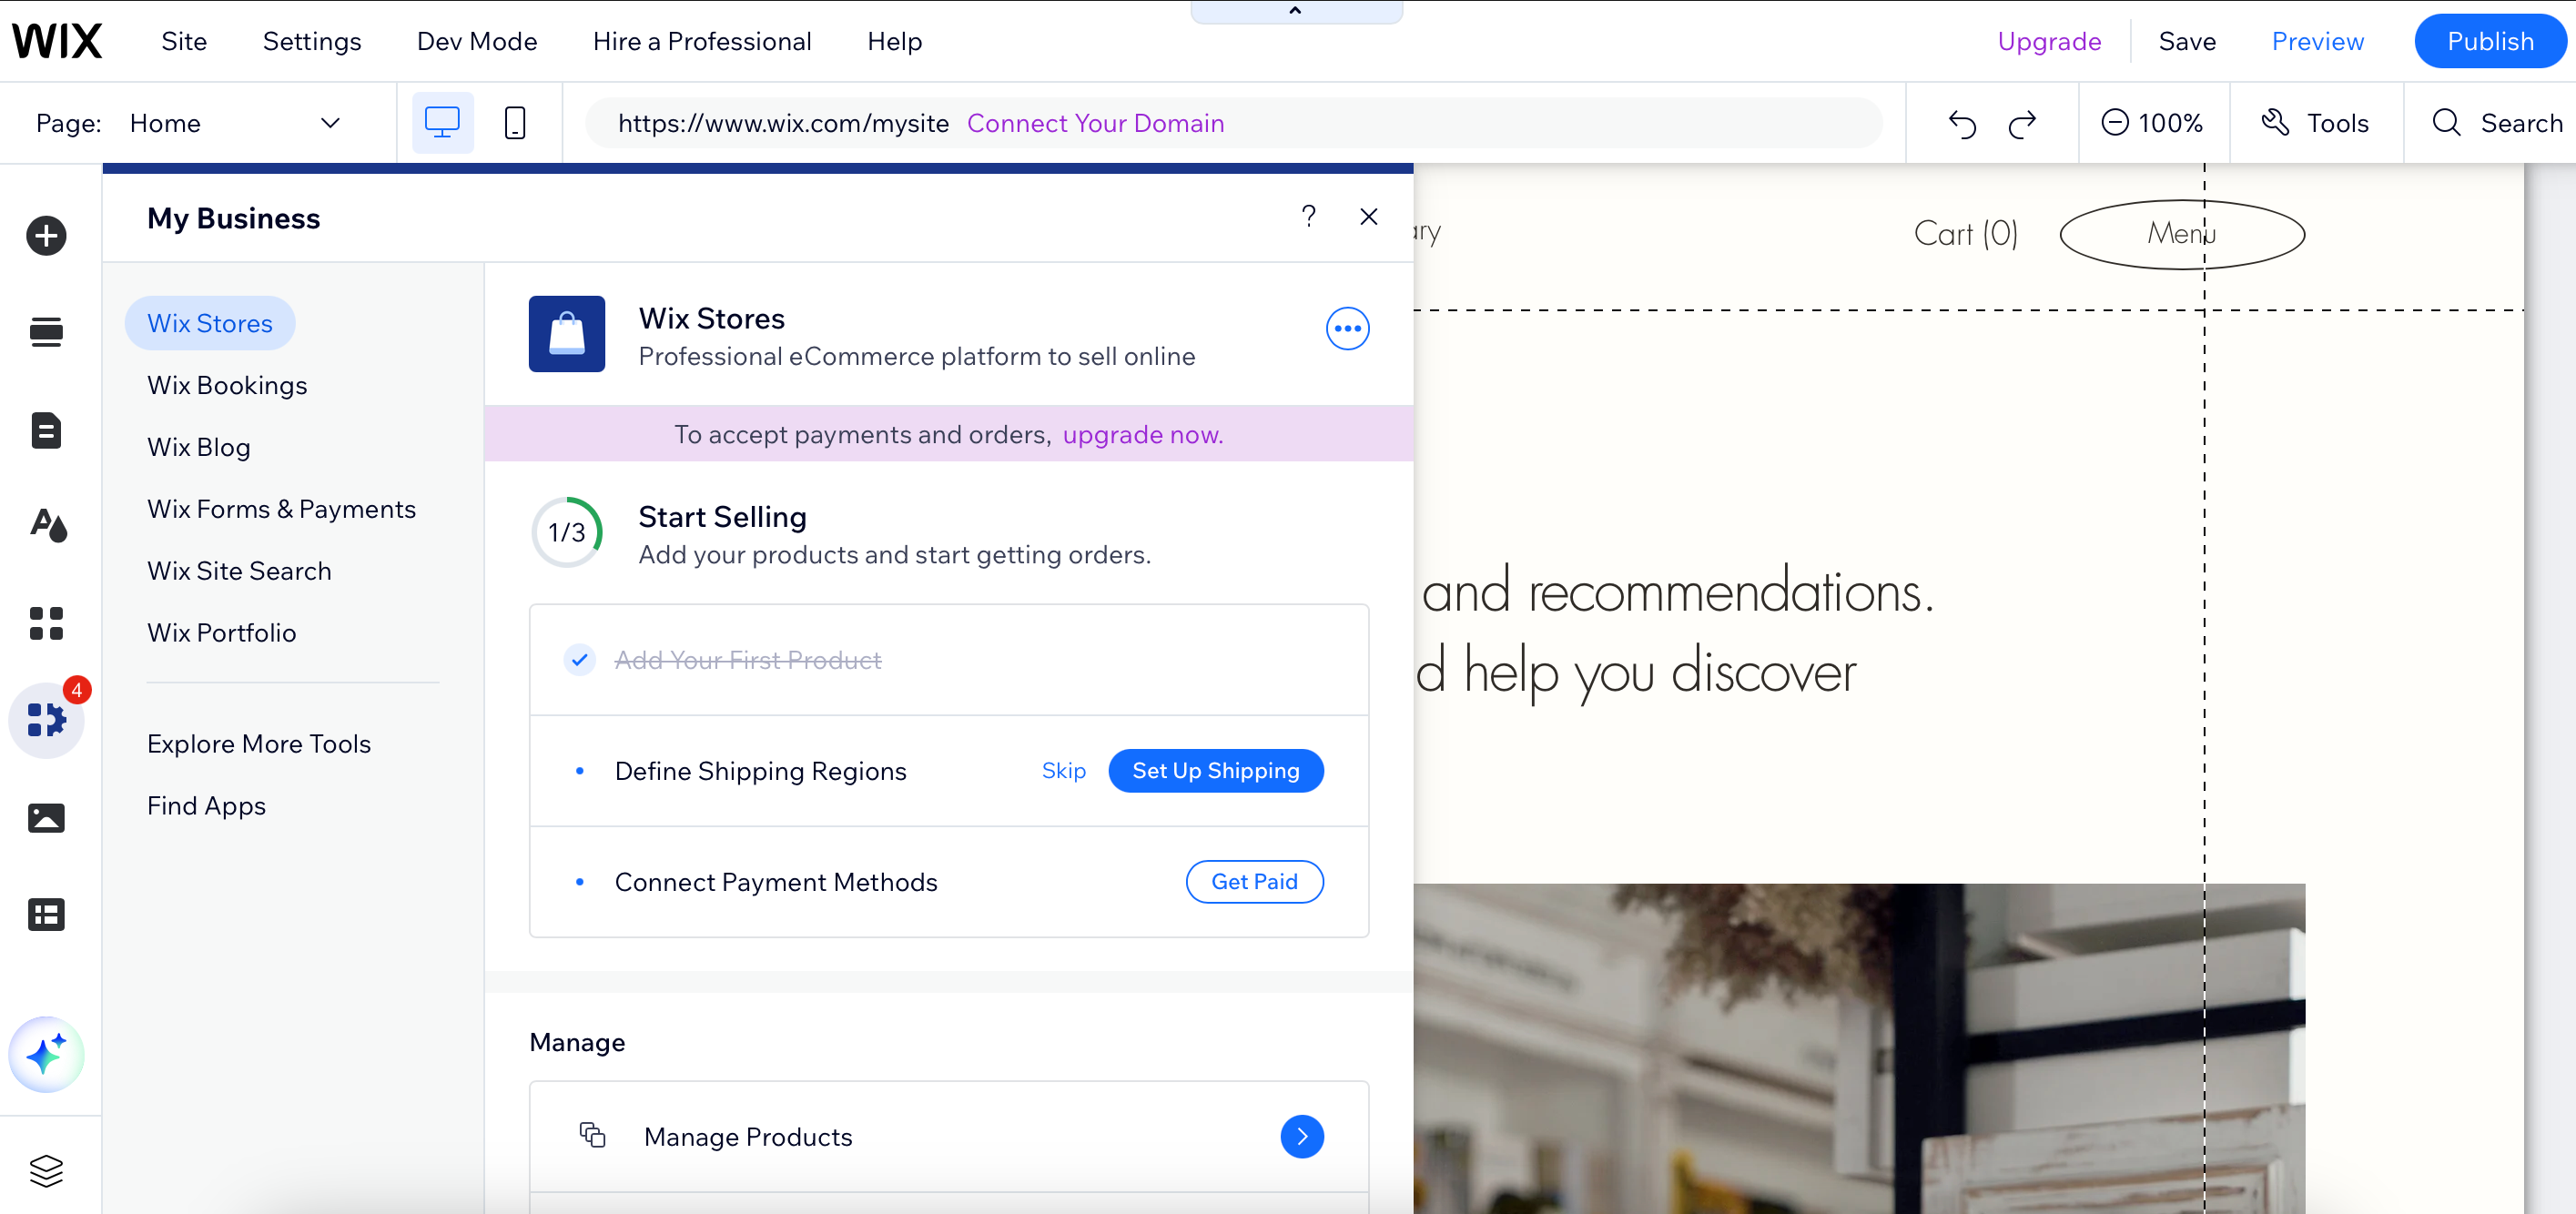
Task: Click the checked Add Your First Product step
Action: 948,660
